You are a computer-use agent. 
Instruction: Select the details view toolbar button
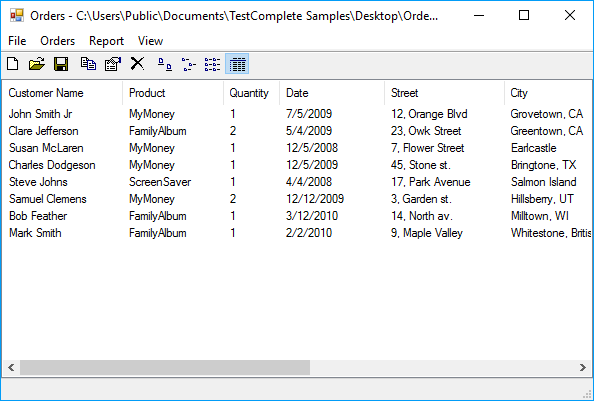tap(237, 64)
